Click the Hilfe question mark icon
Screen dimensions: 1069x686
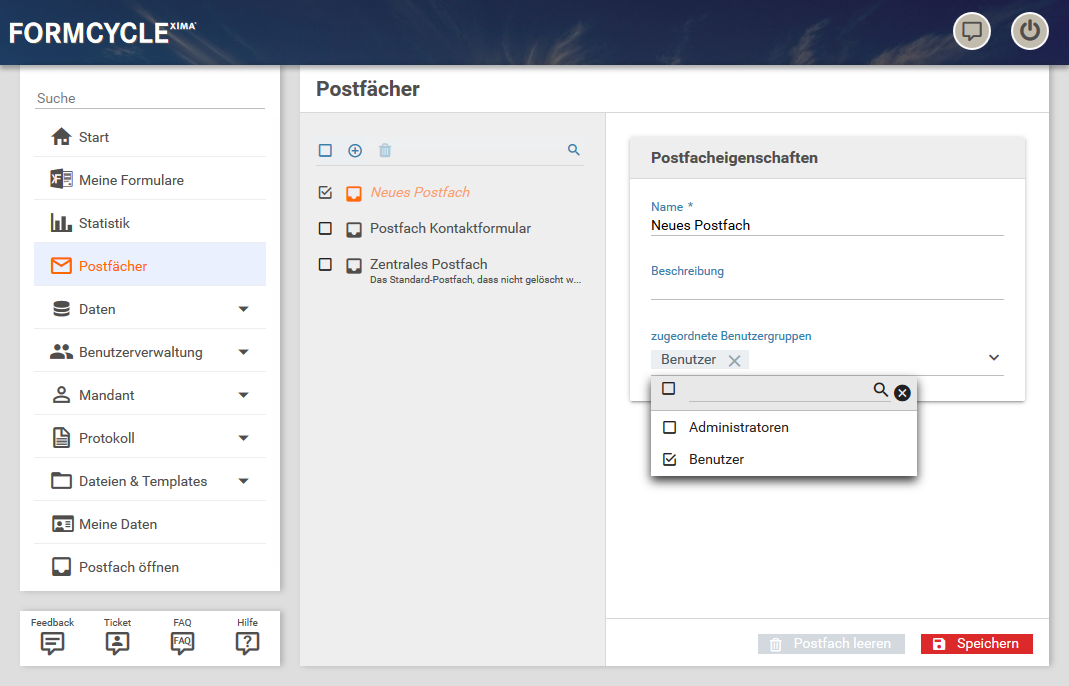click(247, 643)
